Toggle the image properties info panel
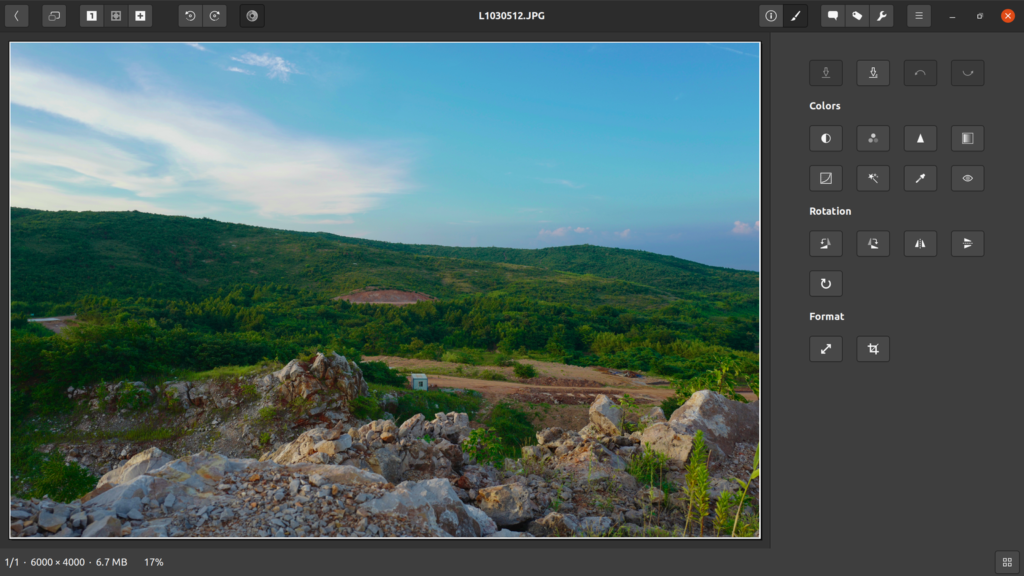Viewport: 1024px width, 576px height. 771,16
